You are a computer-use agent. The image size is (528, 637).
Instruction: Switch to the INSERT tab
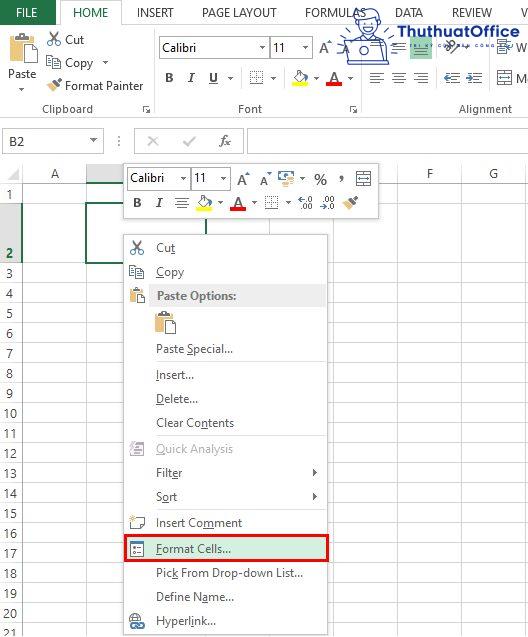[155, 13]
